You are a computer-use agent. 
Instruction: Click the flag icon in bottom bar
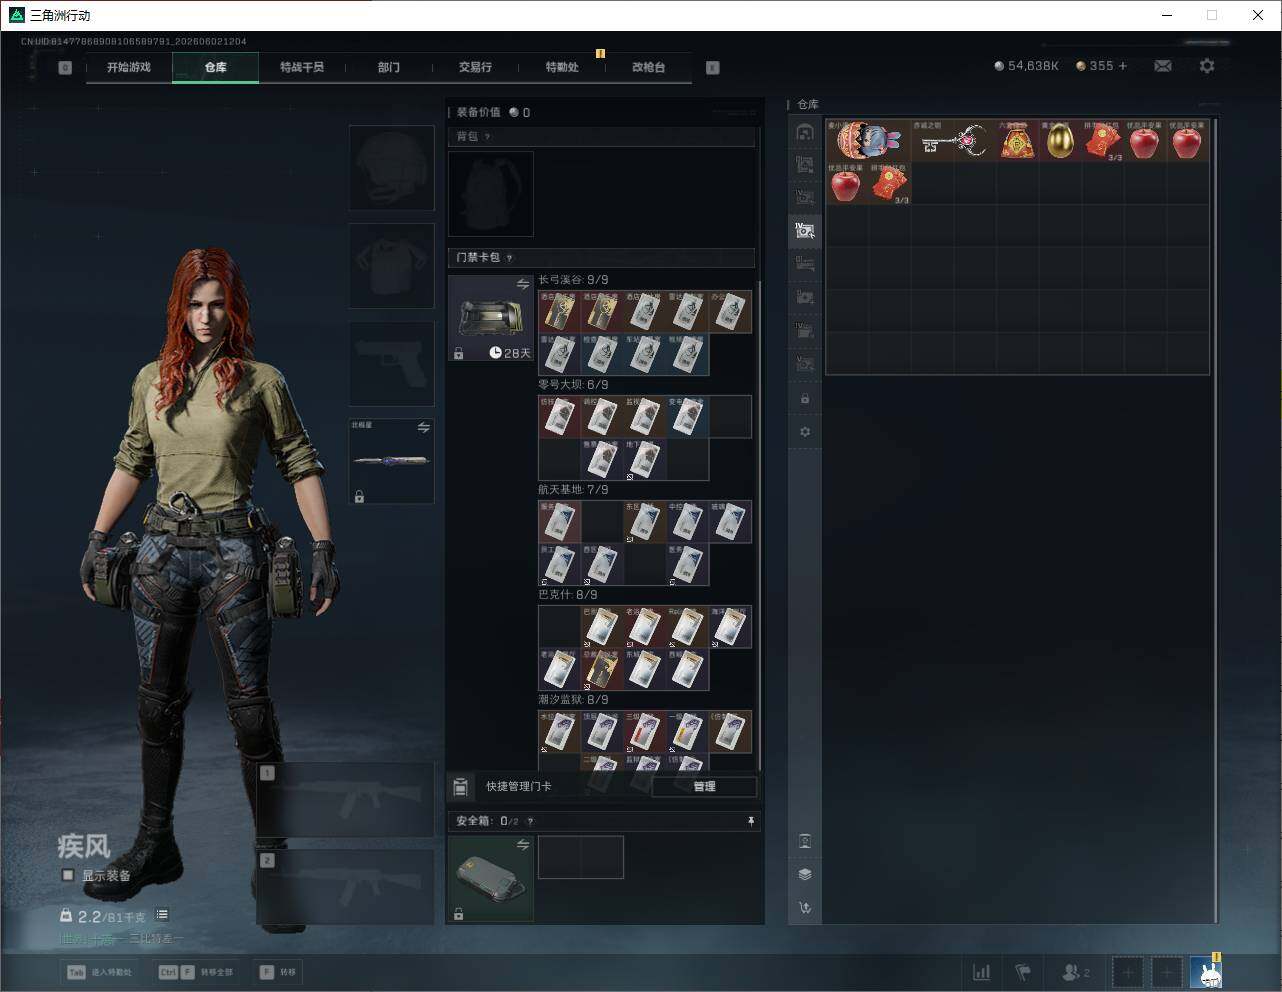(x=1023, y=972)
